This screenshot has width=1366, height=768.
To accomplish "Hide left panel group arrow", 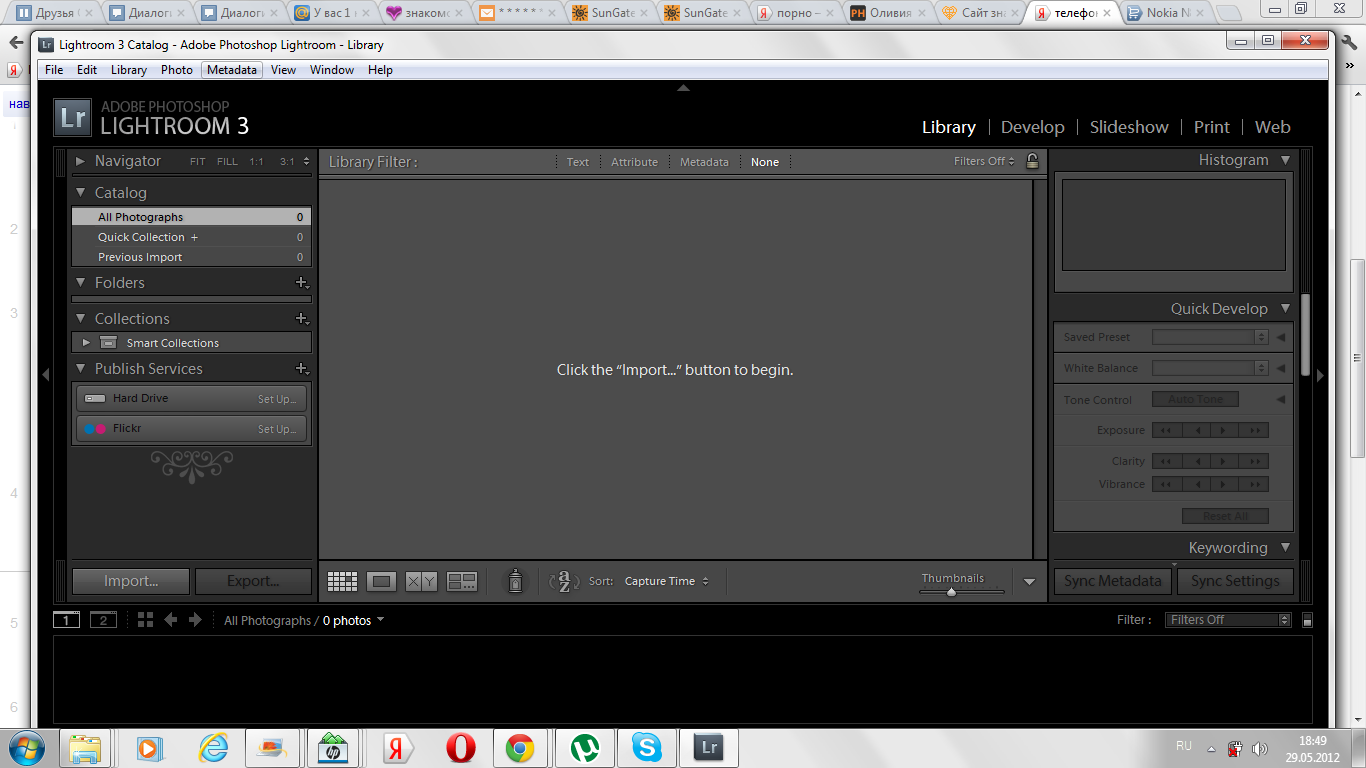I will (x=45, y=375).
